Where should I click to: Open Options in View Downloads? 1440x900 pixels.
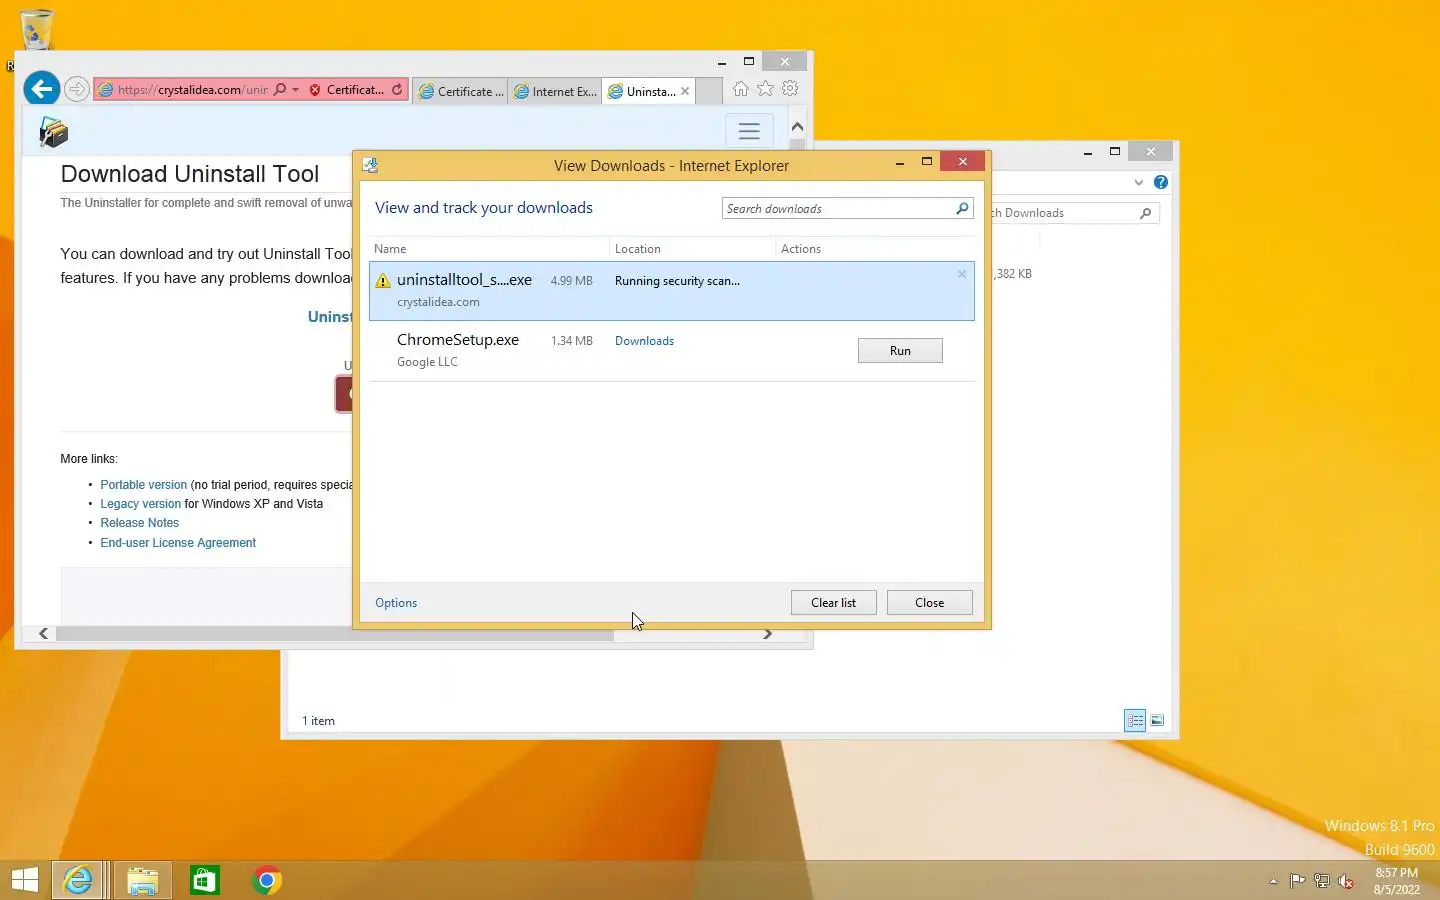pyautogui.click(x=396, y=603)
